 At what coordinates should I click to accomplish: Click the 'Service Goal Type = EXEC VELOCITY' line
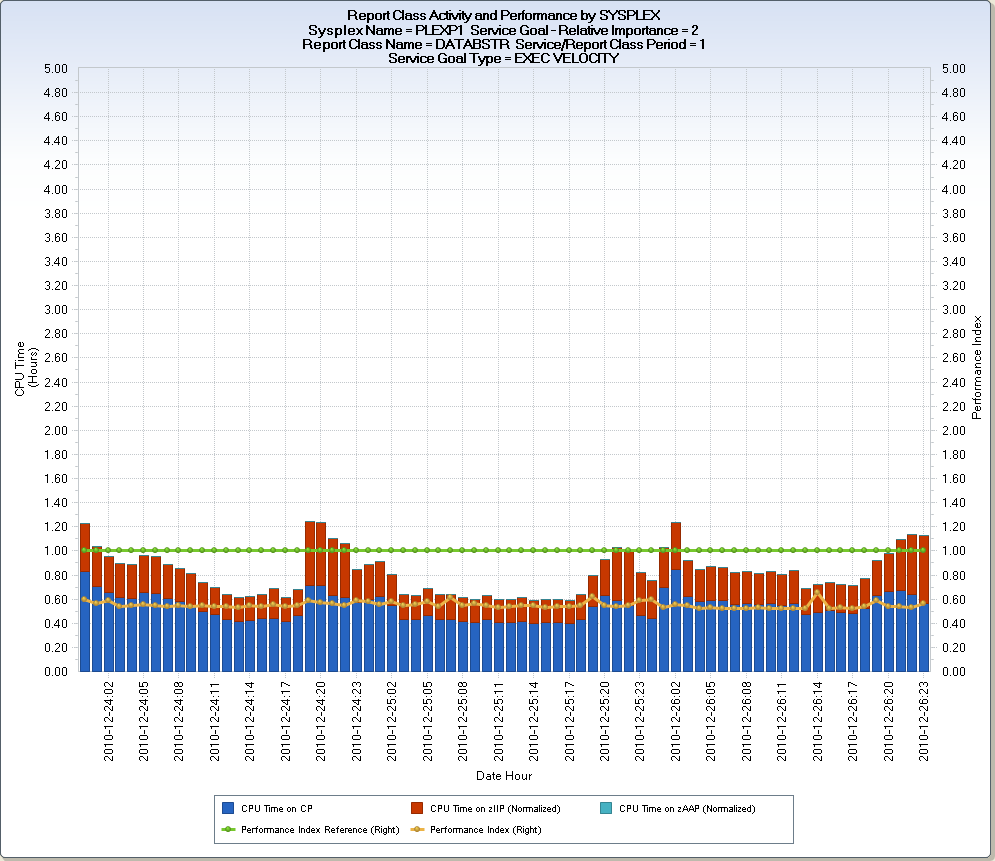pos(503,58)
